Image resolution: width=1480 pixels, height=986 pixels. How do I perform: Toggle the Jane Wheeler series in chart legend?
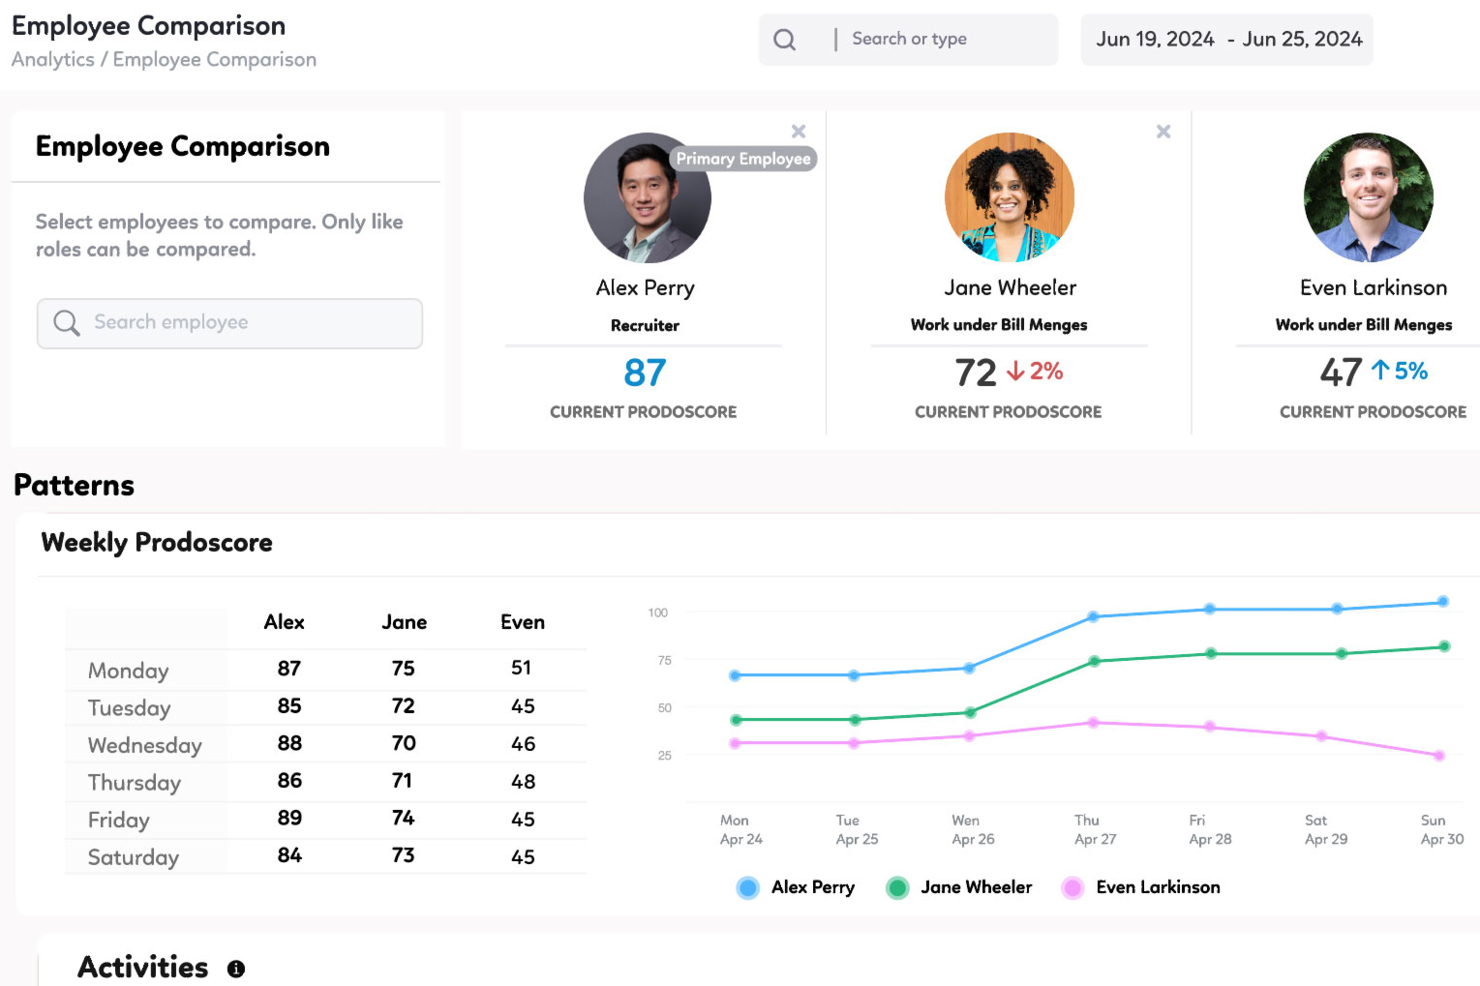[897, 887]
